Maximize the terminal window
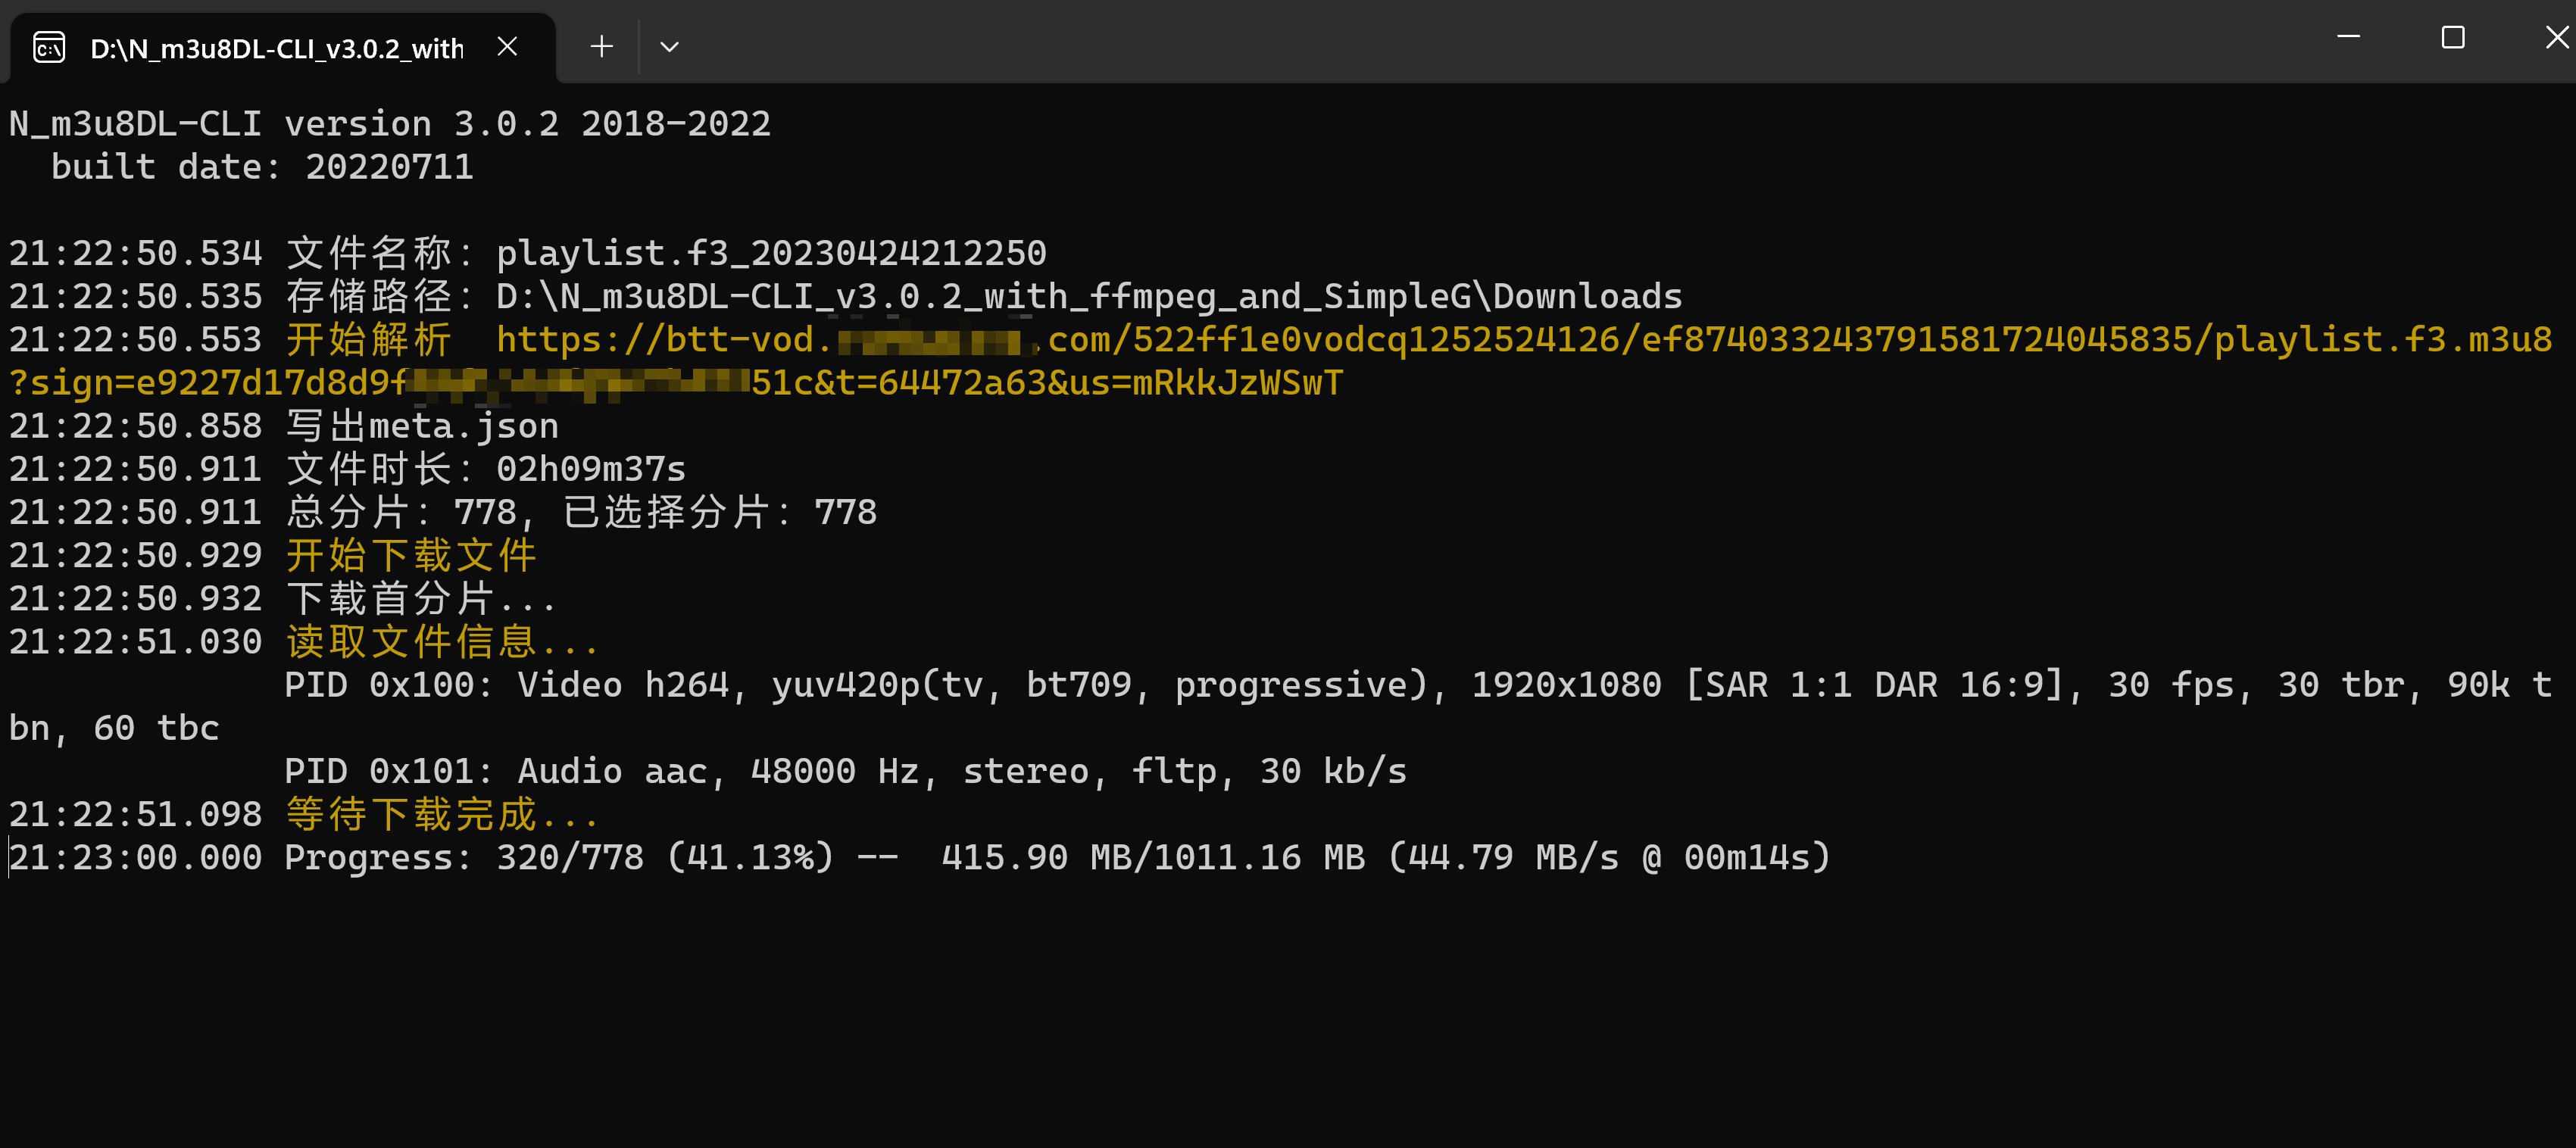This screenshot has width=2576, height=1148. [x=2452, y=37]
